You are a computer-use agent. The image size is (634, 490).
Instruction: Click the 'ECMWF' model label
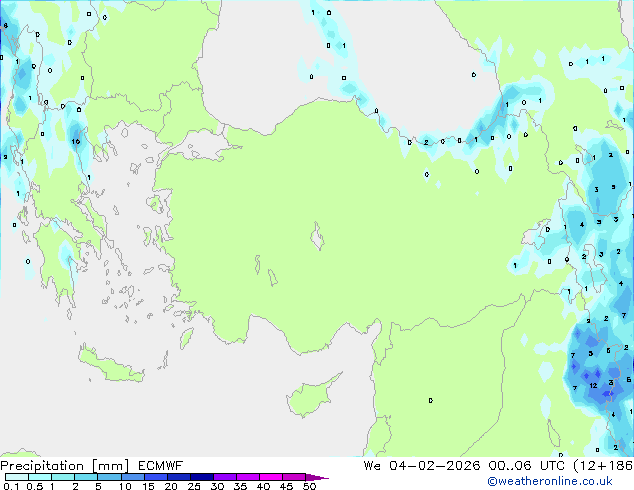click(161, 466)
